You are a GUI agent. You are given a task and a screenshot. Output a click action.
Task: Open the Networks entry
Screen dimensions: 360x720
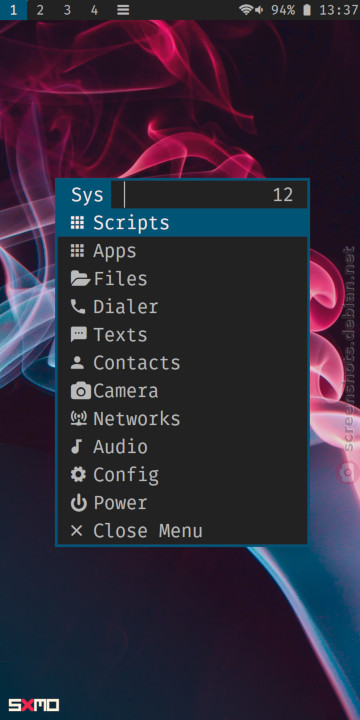(x=182, y=419)
